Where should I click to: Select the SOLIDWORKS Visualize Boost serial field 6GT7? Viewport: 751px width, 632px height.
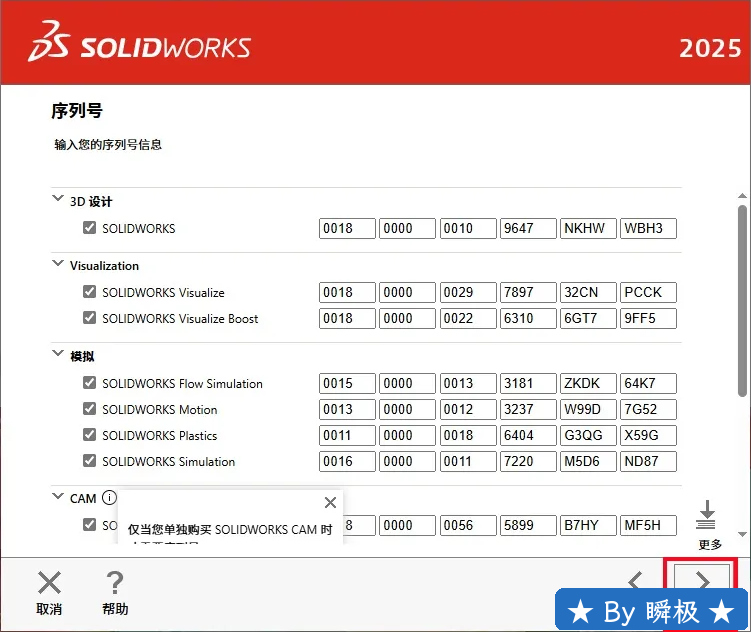click(x=588, y=319)
